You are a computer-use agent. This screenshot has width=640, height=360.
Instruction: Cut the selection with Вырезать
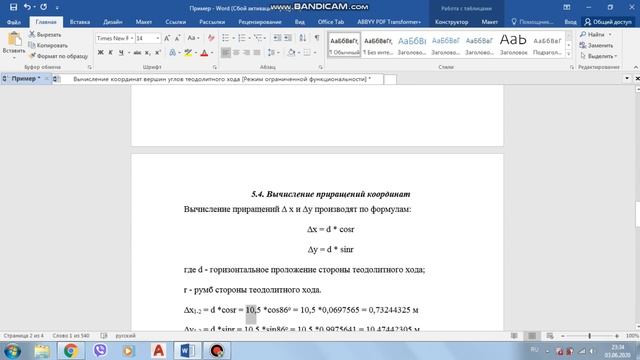(45, 35)
